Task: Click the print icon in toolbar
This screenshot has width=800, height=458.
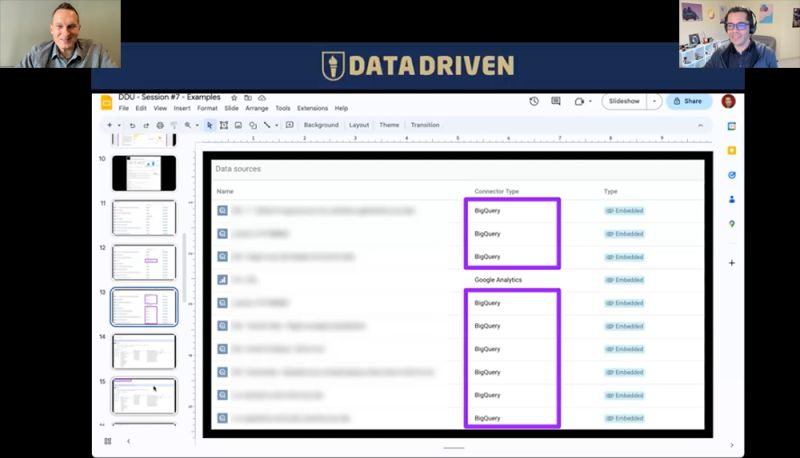Action: pos(160,125)
